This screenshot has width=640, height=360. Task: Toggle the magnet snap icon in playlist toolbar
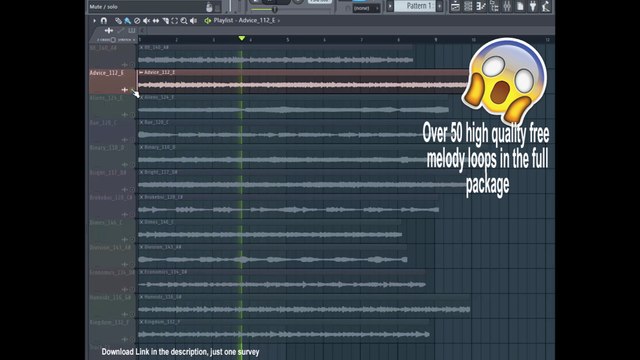point(104,20)
